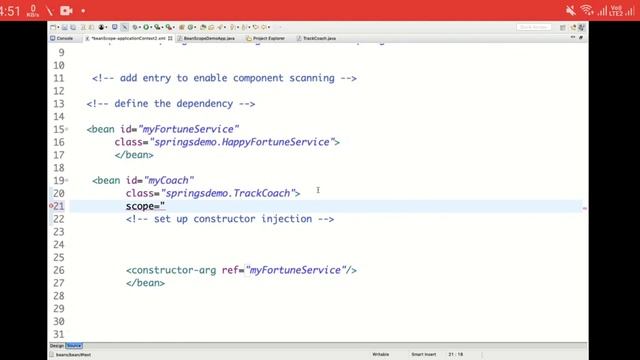The height and width of the screenshot is (360, 640).
Task: Click the Save toolbar icon
Action: click(x=64, y=27)
